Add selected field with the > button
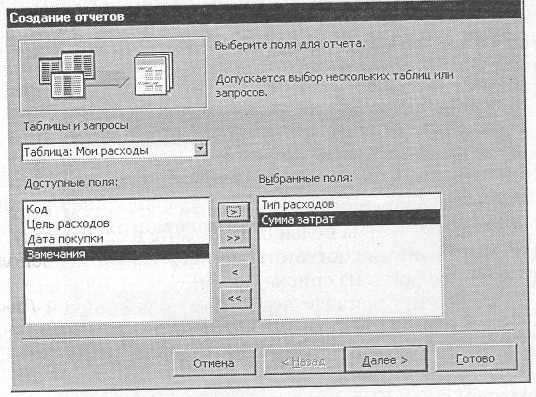 click(x=234, y=212)
